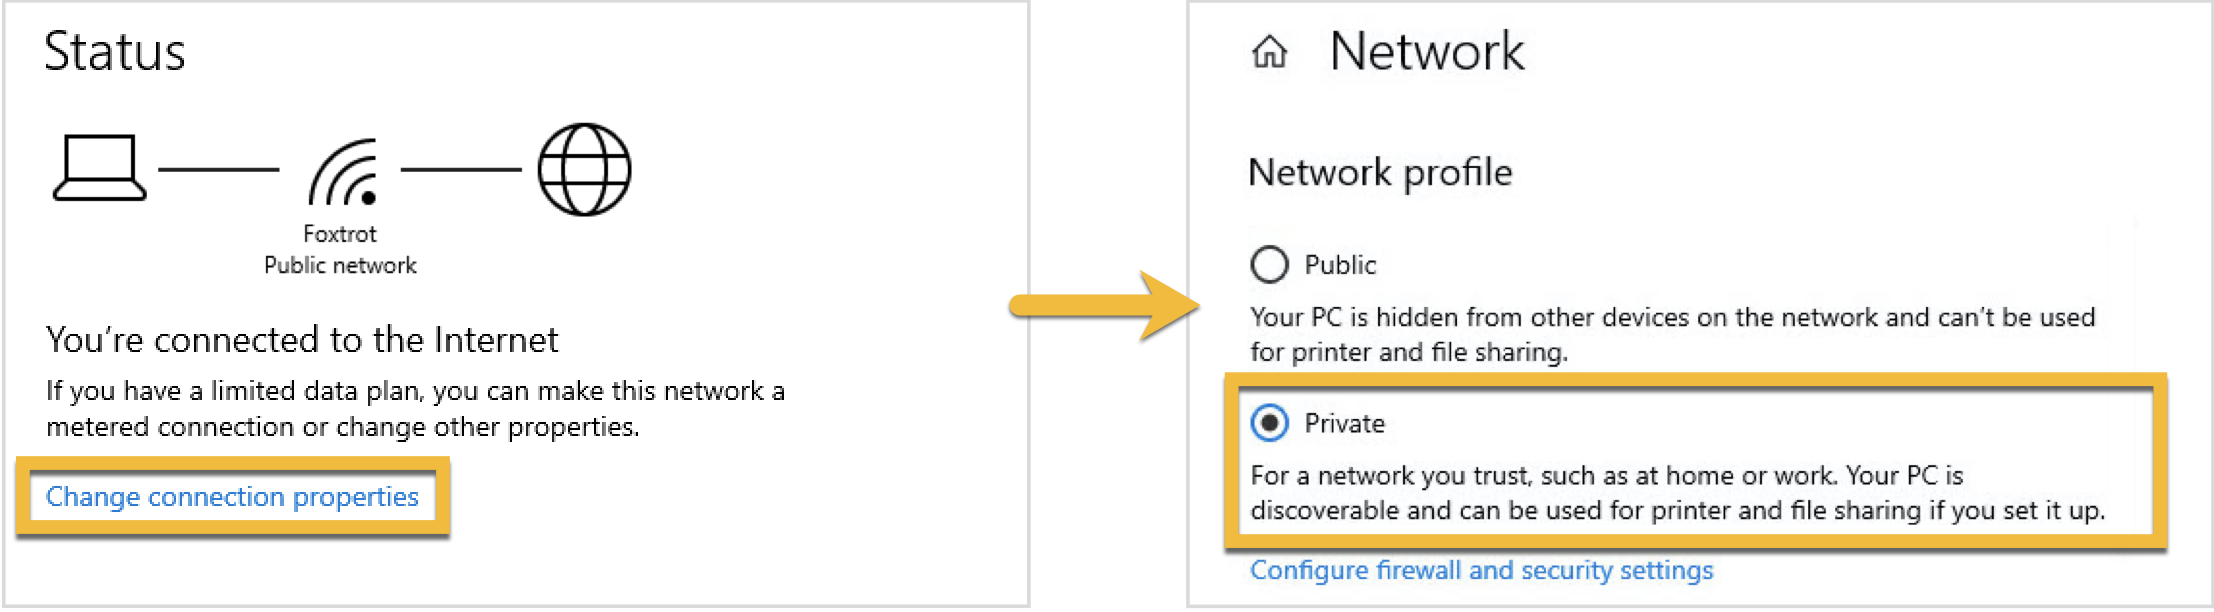Click the Status page heading

coord(115,51)
